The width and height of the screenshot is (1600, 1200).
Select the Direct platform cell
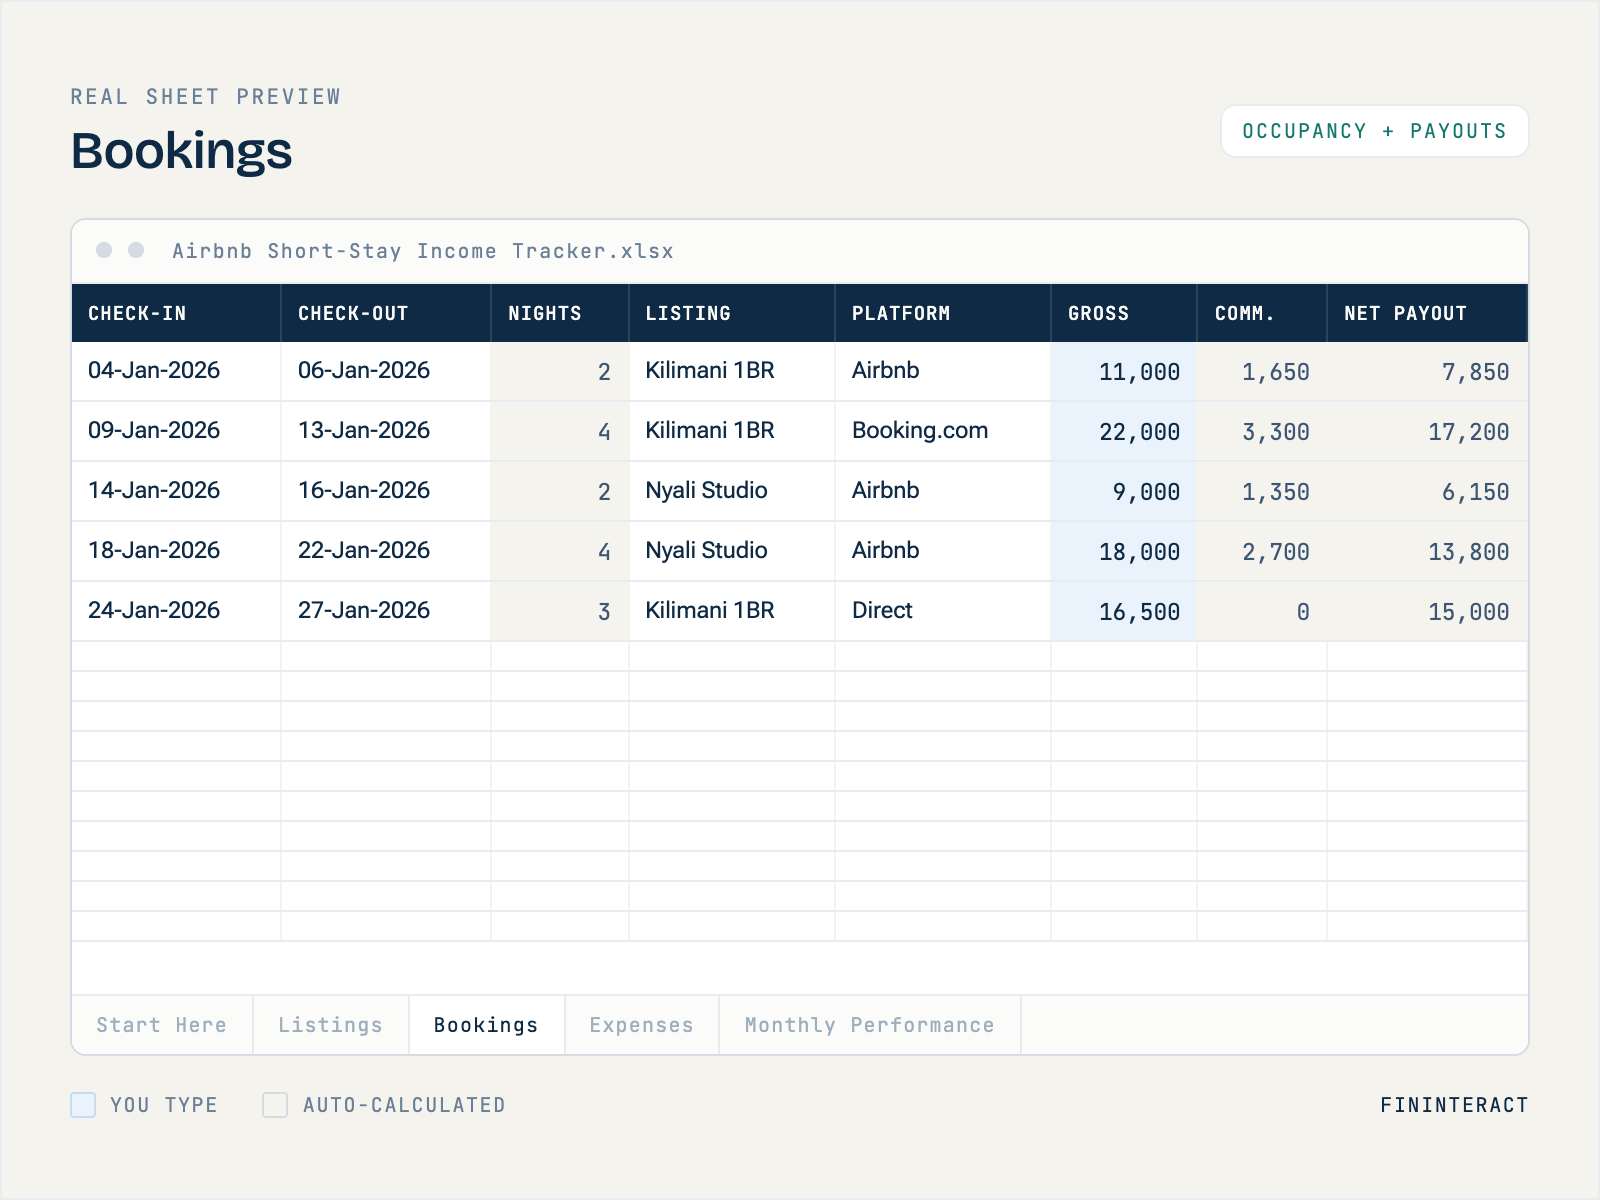pos(943,611)
